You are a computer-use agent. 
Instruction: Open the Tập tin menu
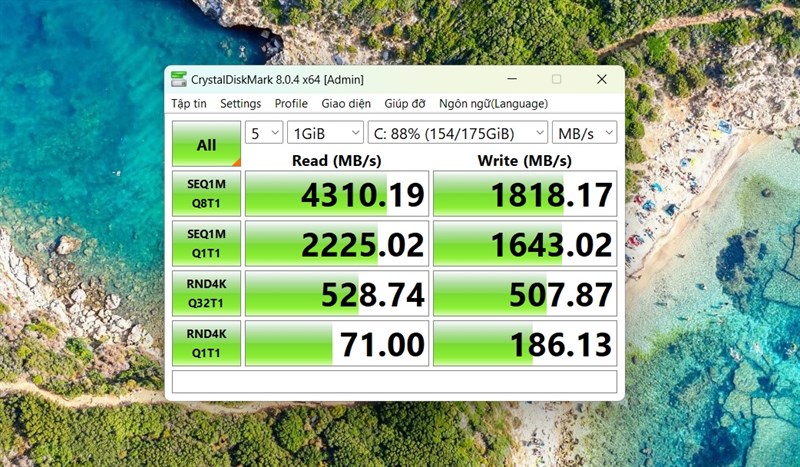189,104
